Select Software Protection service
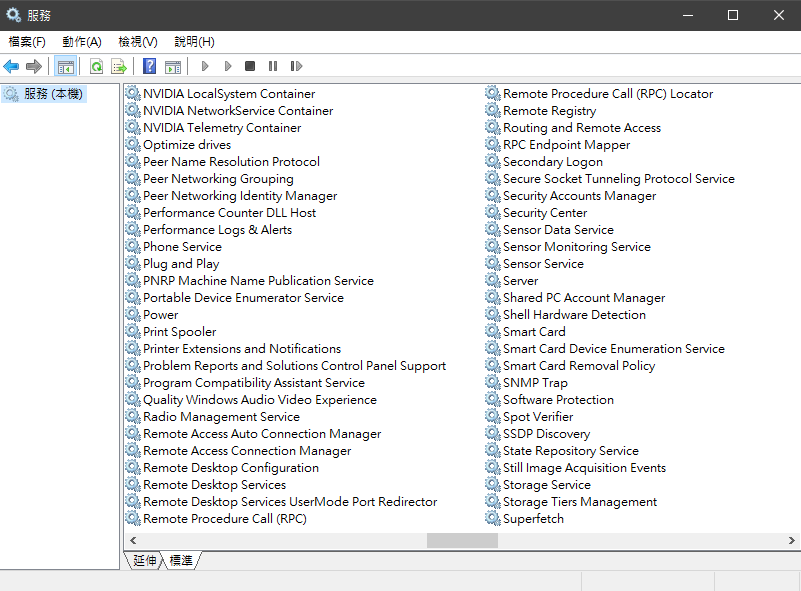 (558, 399)
